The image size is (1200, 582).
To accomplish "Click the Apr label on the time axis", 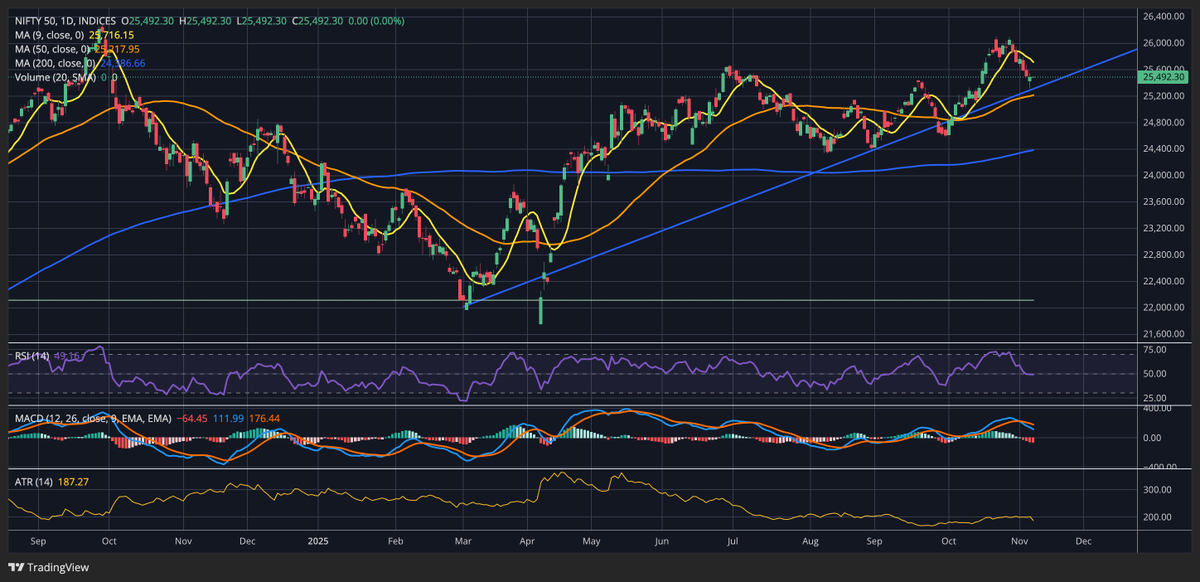I will (x=527, y=540).
